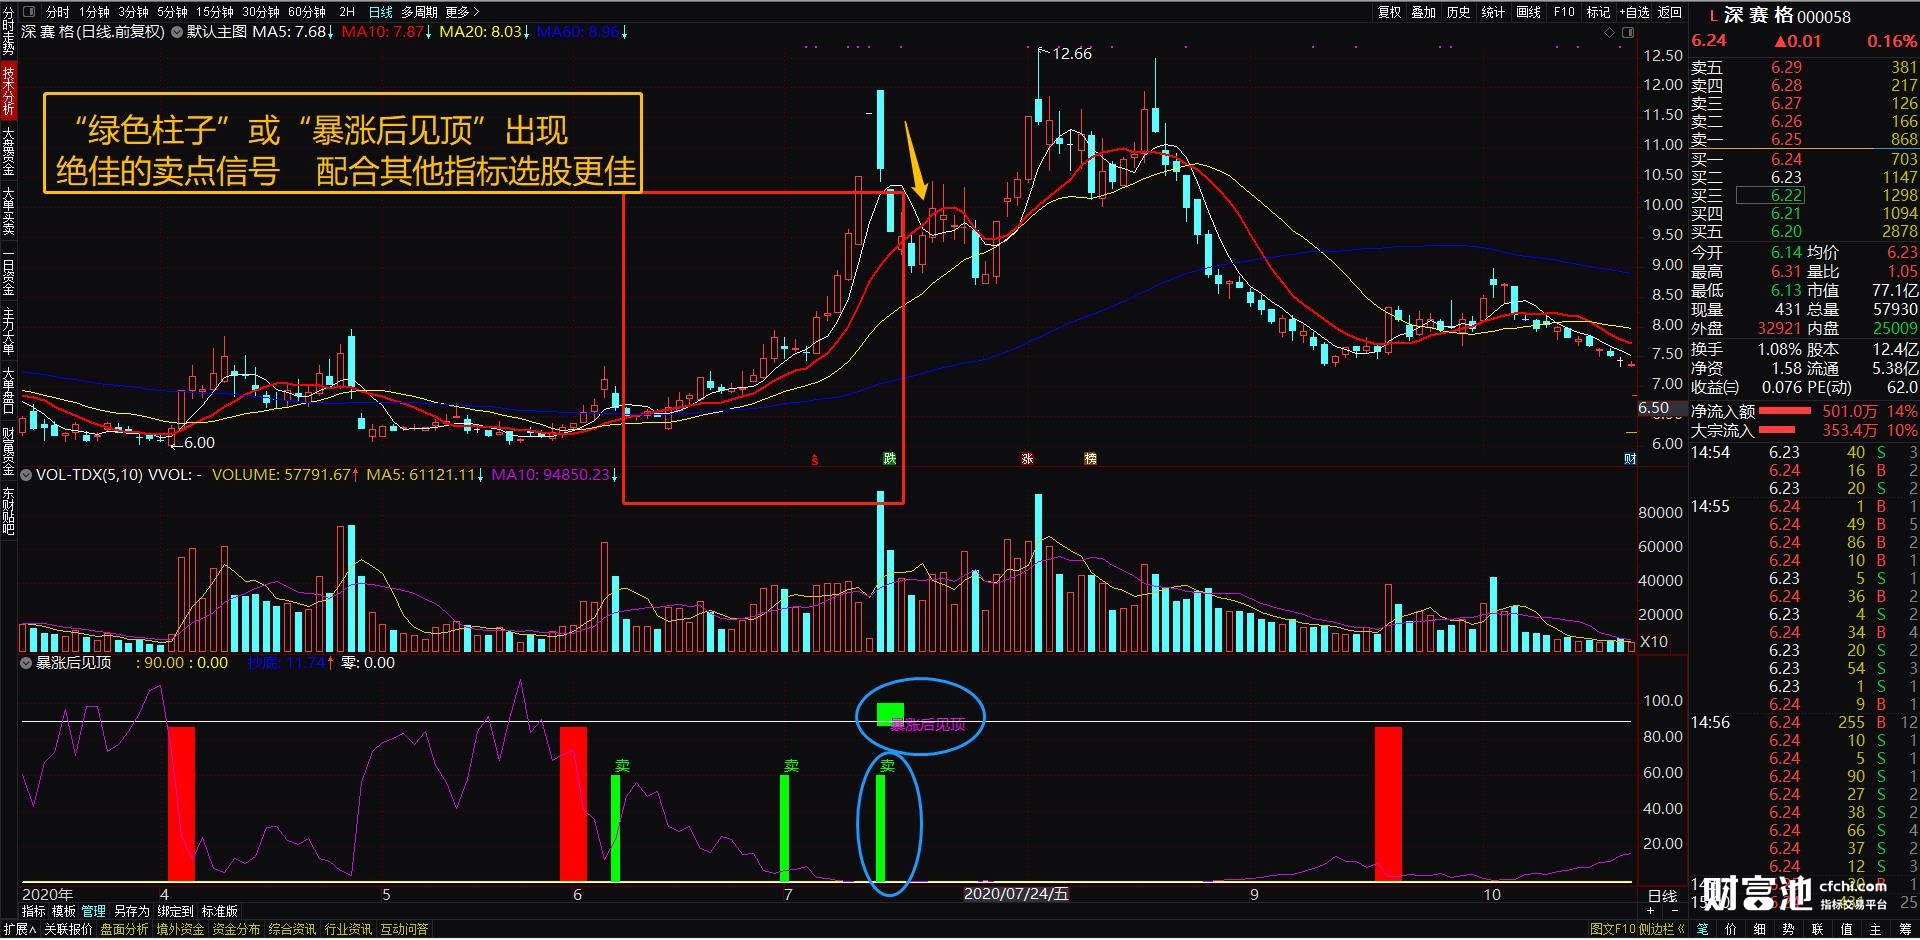The height and width of the screenshot is (940, 1920).
Task: Open the F10 company info
Action: coord(1564,12)
